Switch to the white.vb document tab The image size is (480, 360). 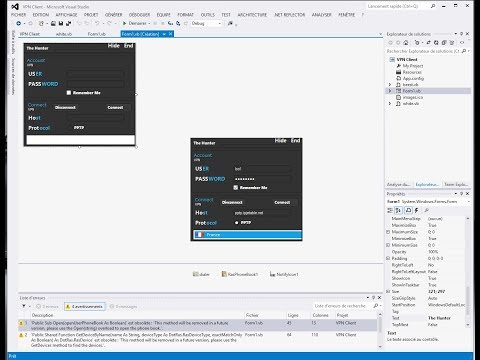coord(64,34)
